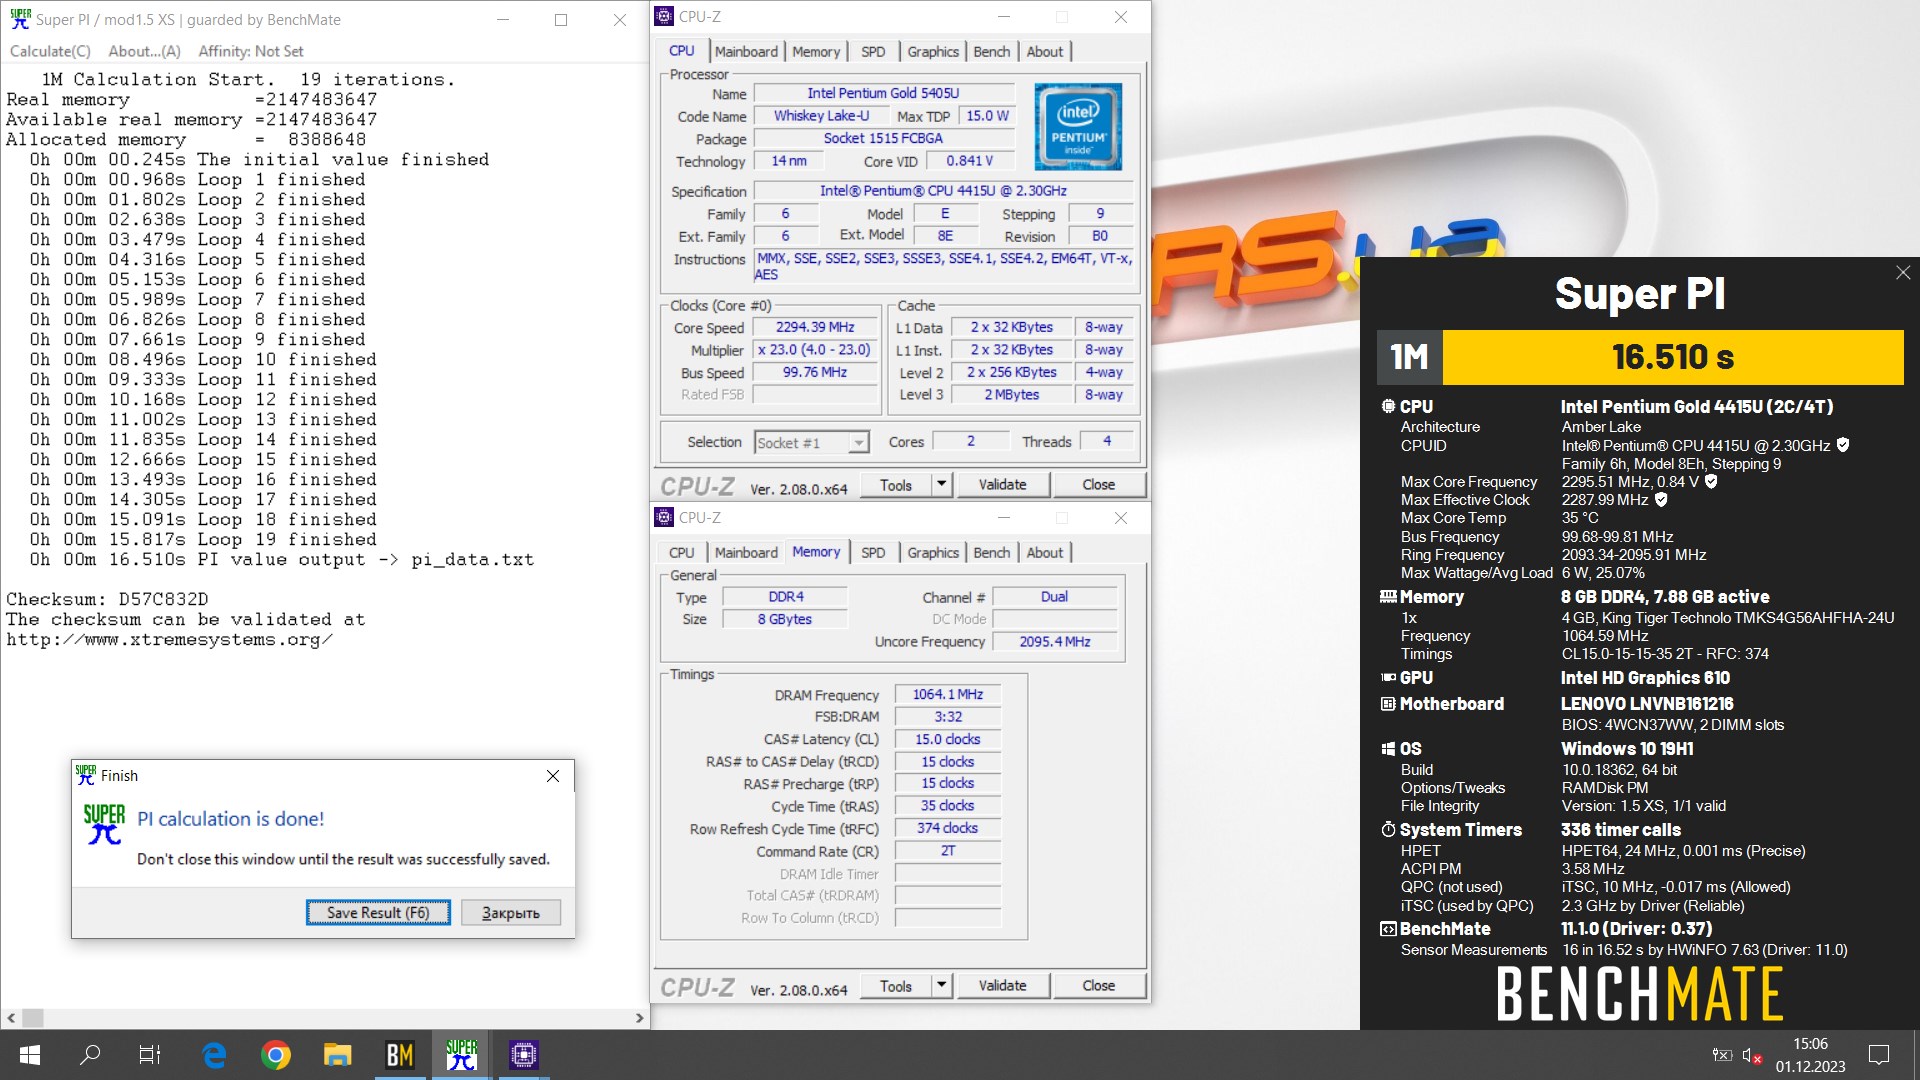Click the Закрыть button in Finish dialog

[x=511, y=912]
